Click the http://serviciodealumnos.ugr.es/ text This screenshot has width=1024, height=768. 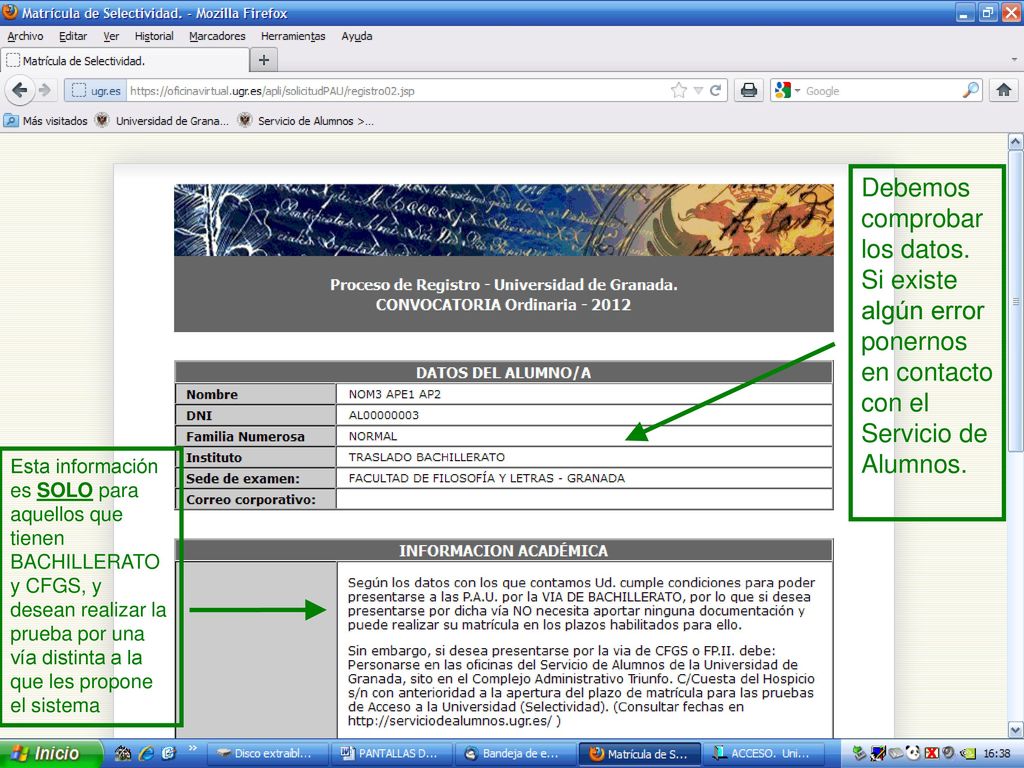click(x=450, y=720)
